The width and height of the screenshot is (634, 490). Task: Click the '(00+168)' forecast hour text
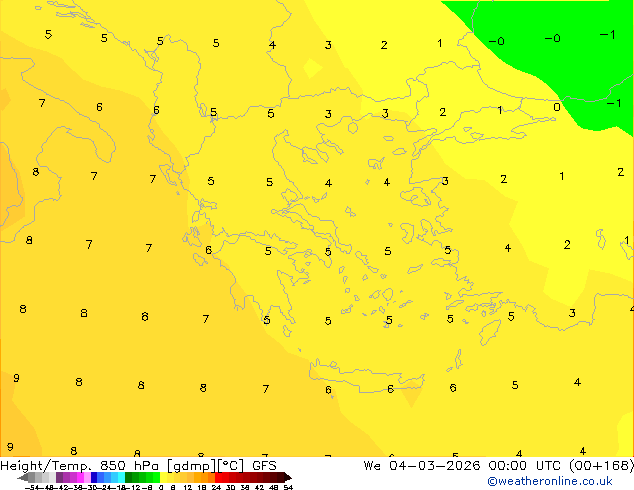[601, 466]
